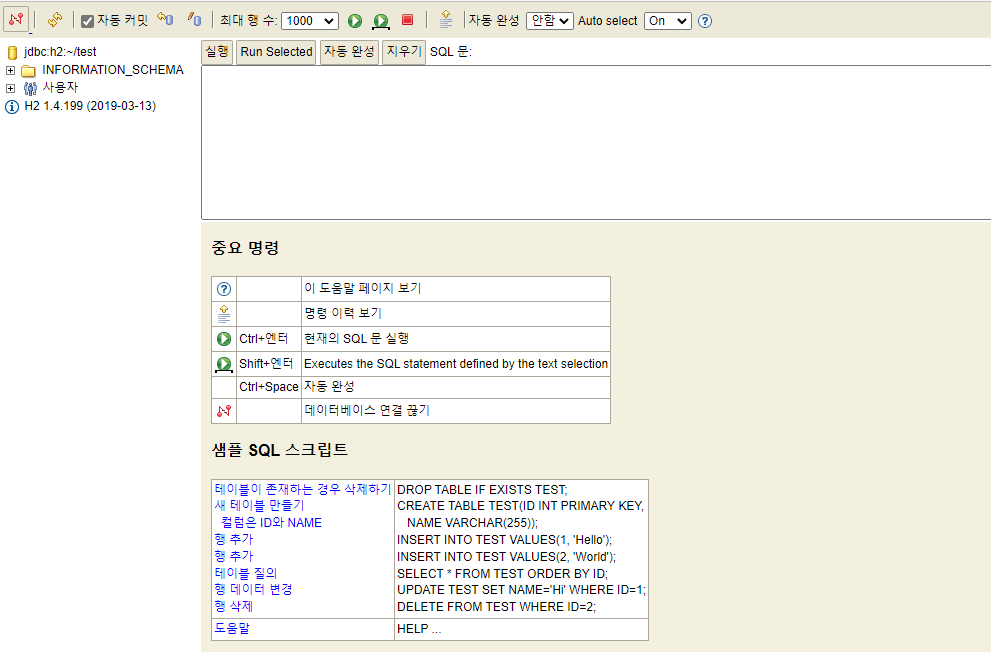Open the 자동 완성 dropdown set to 안함
Screen dimensions: 991x652
point(550,21)
